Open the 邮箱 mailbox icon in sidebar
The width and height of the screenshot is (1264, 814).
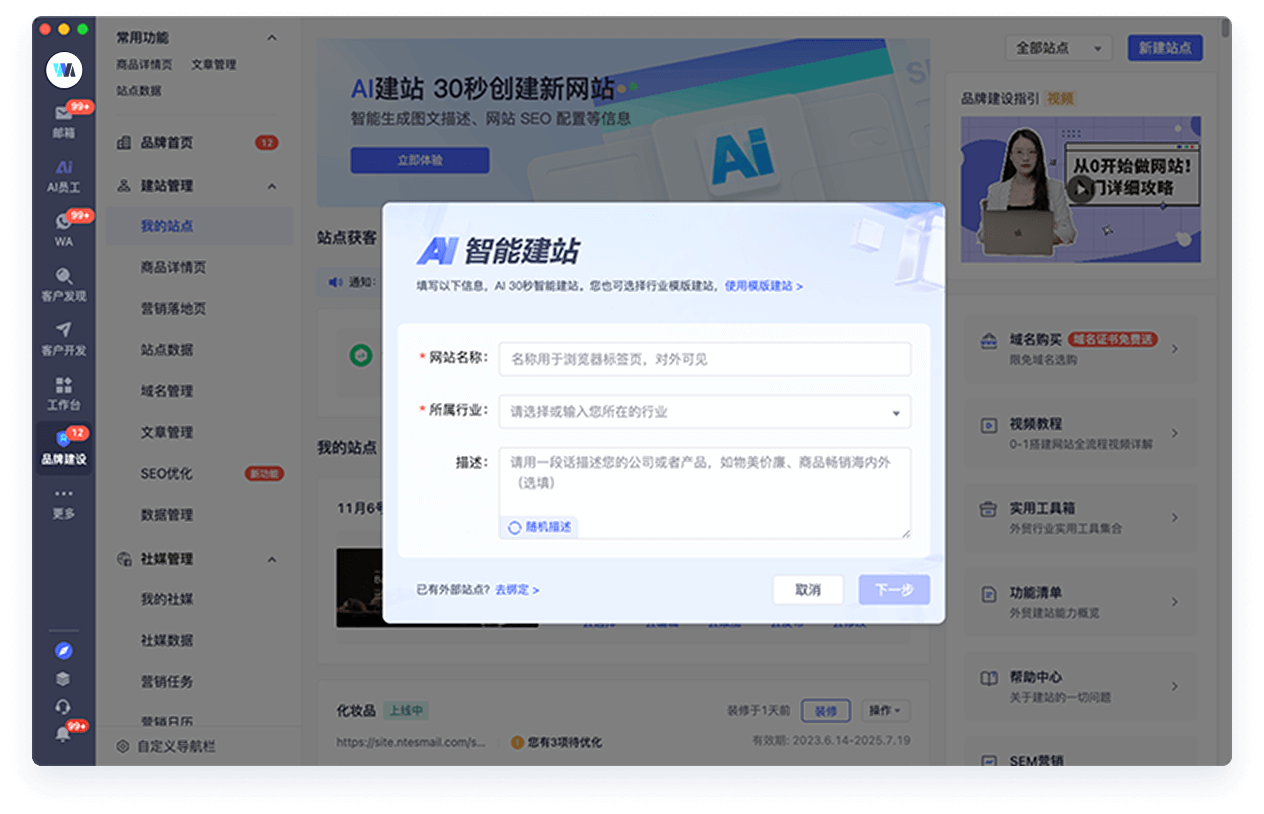[x=63, y=118]
